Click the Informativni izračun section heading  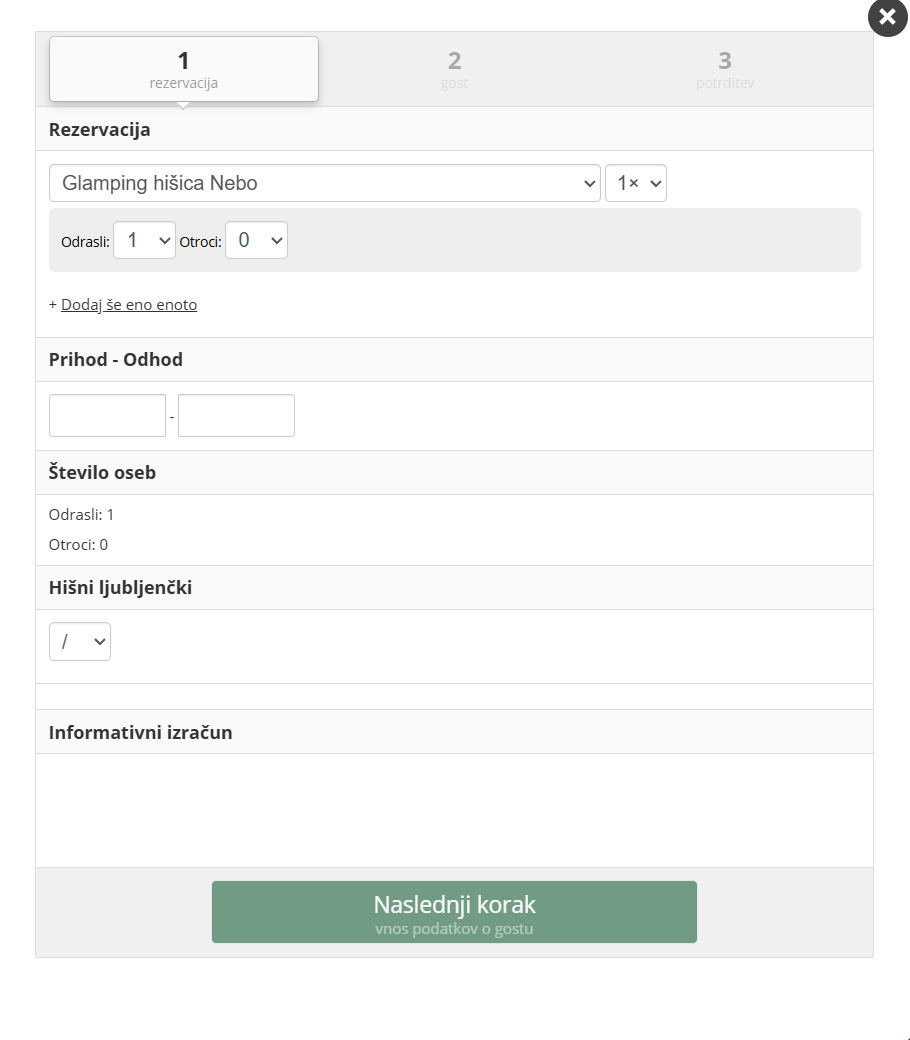tap(140, 732)
